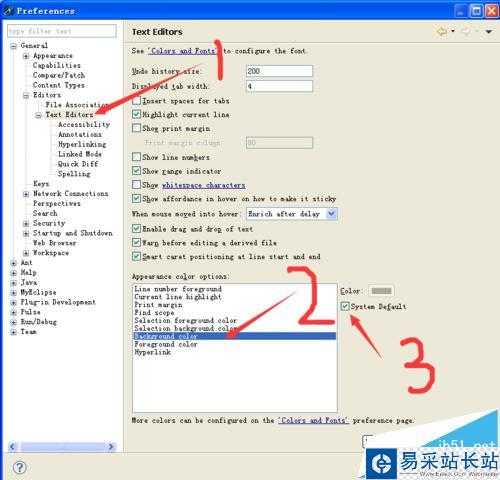Select Compare/Patch tree item

59,75
